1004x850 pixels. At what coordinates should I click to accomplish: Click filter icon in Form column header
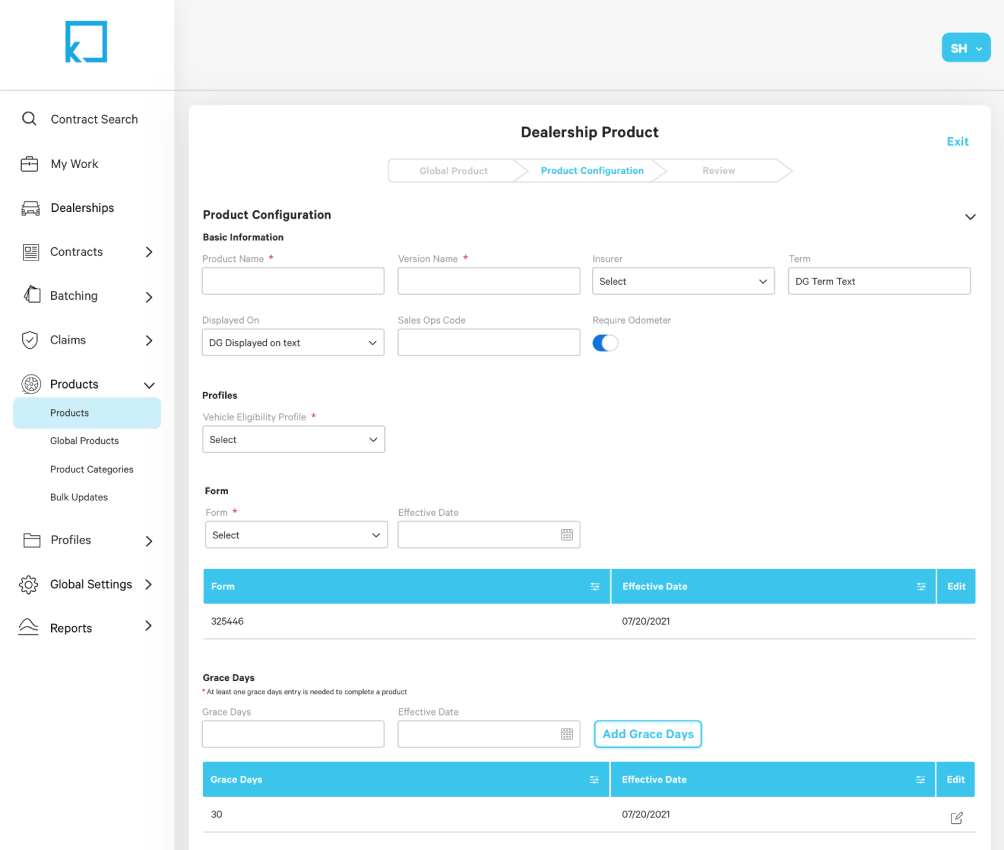click(595, 587)
